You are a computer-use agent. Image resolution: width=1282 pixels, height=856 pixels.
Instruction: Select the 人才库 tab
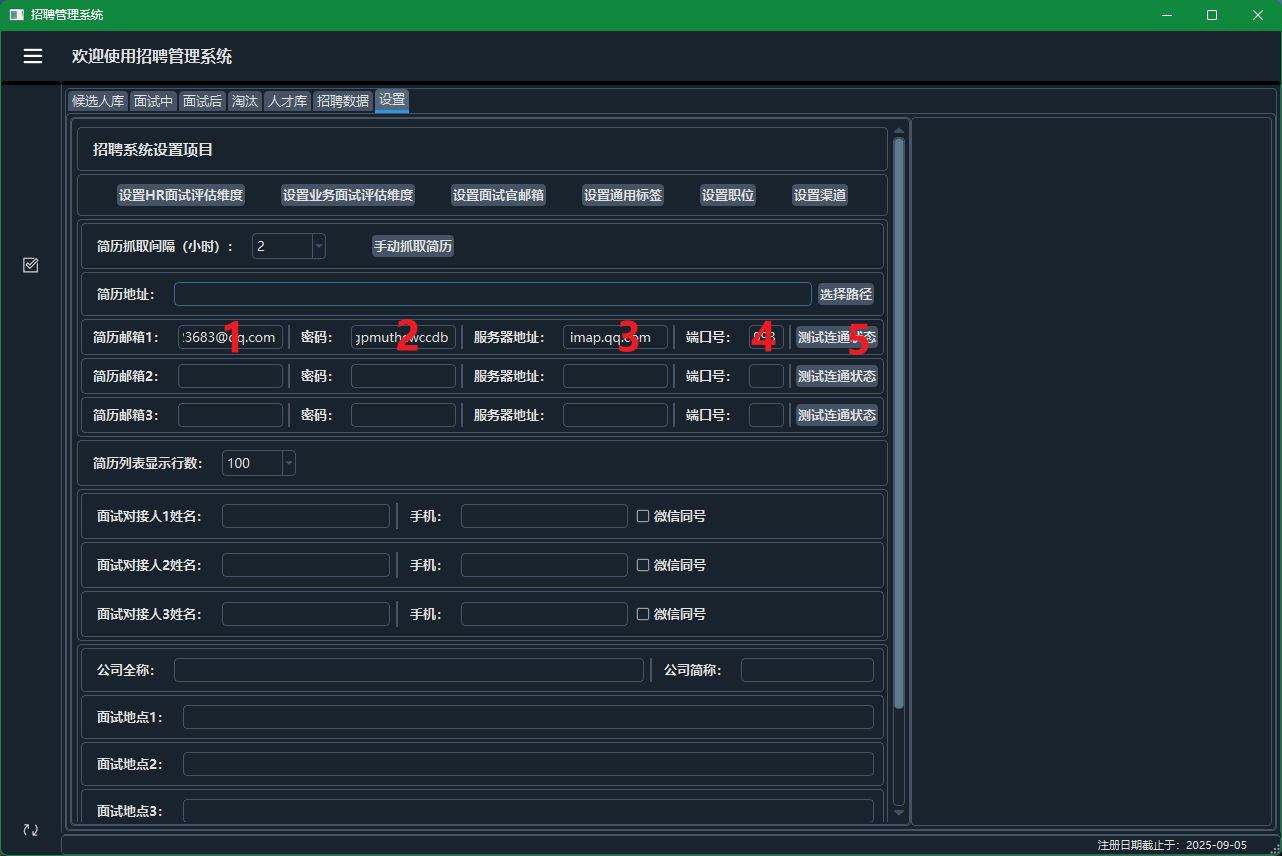pos(287,101)
